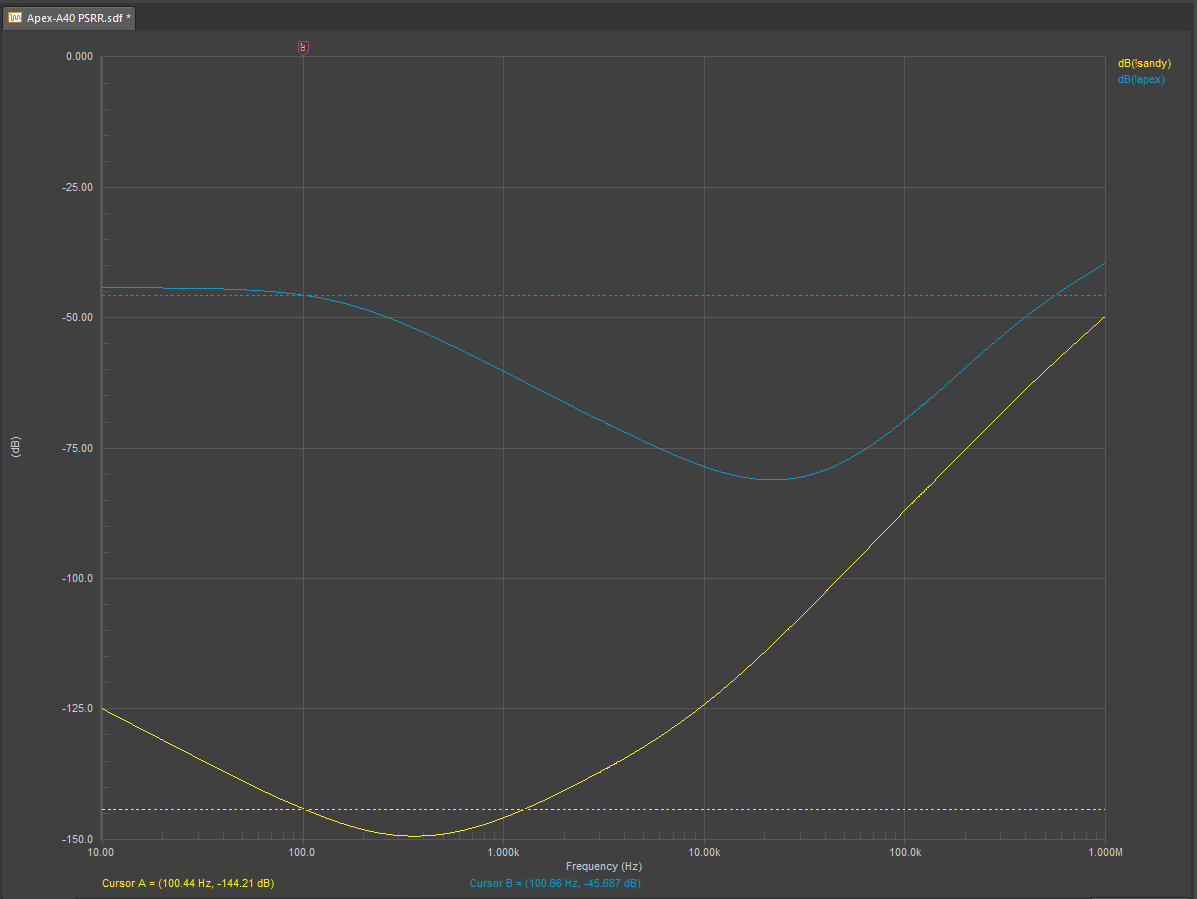Click the (dB) vertical axis label

15,447
